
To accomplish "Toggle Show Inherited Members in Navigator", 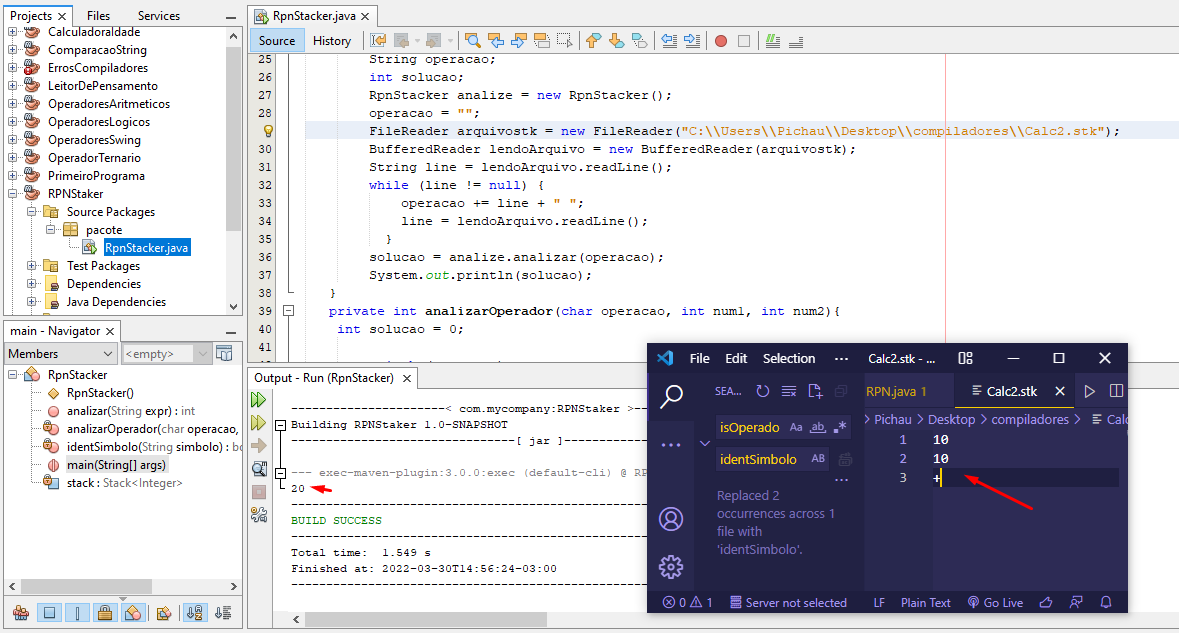I will [x=21, y=613].
